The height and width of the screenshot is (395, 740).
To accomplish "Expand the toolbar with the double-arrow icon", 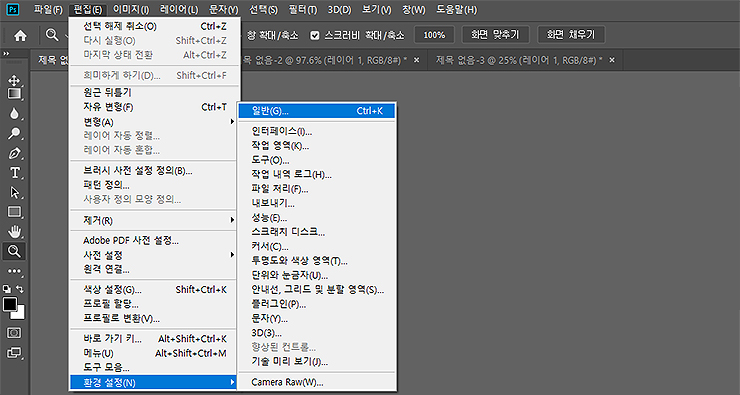I will pos(6,53).
